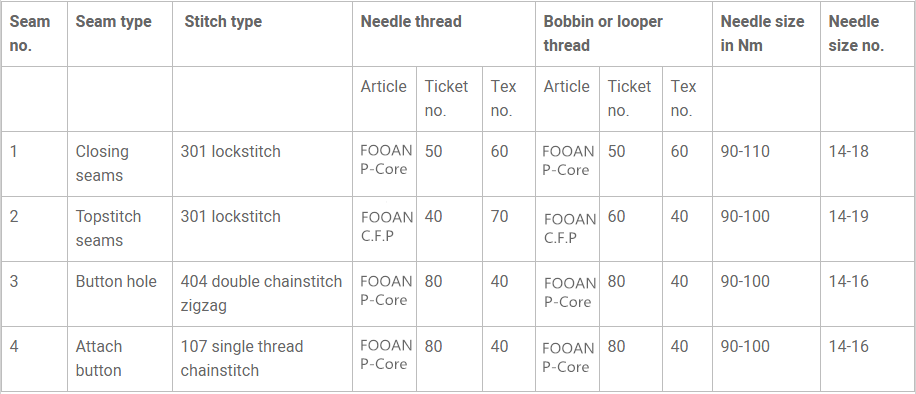The image size is (916, 394).
Task: Select 404 double chainstitch zigzag cell
Action: pyautogui.click(x=262, y=293)
